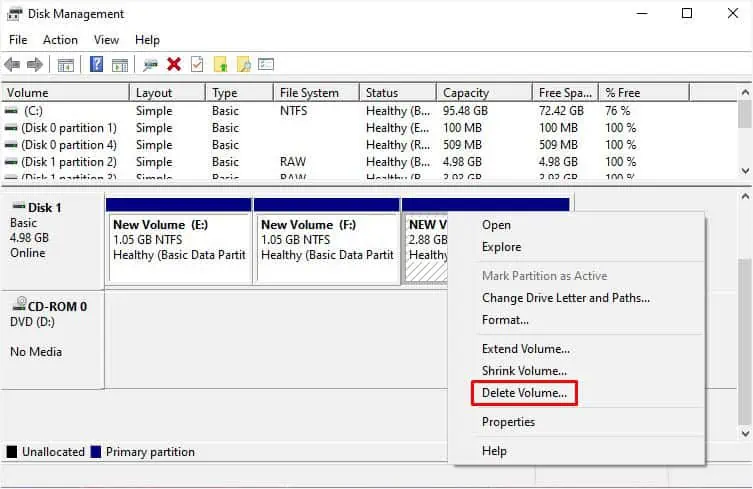
Task: Click the Forward arrow toolbar icon
Action: pyautogui.click(x=35, y=64)
